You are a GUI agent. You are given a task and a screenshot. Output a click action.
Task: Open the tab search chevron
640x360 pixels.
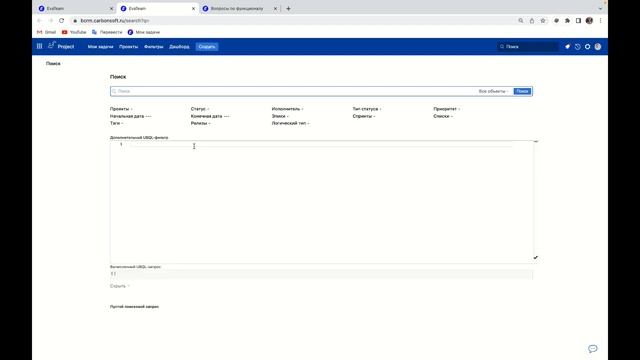tap(600, 9)
